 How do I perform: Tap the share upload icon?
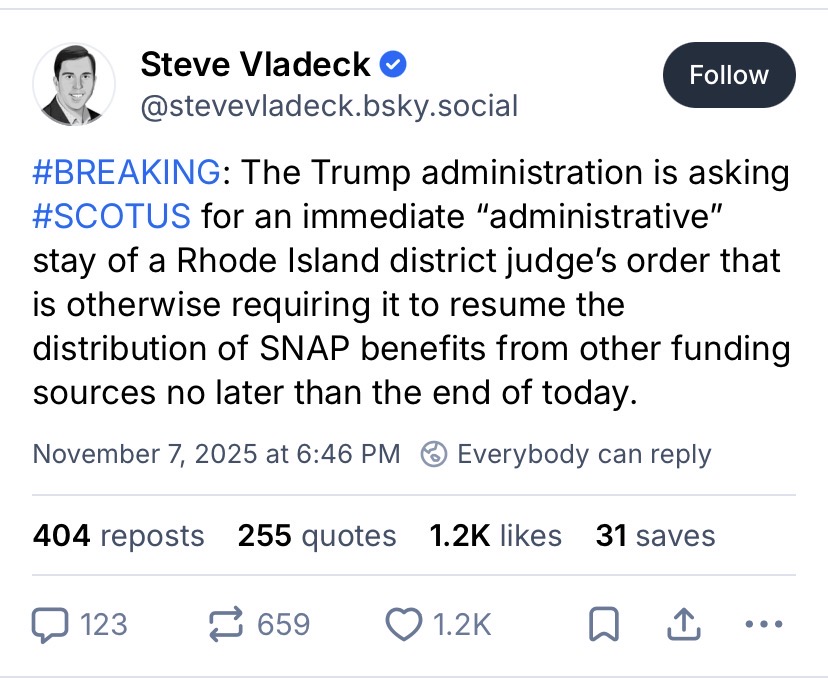tap(682, 625)
